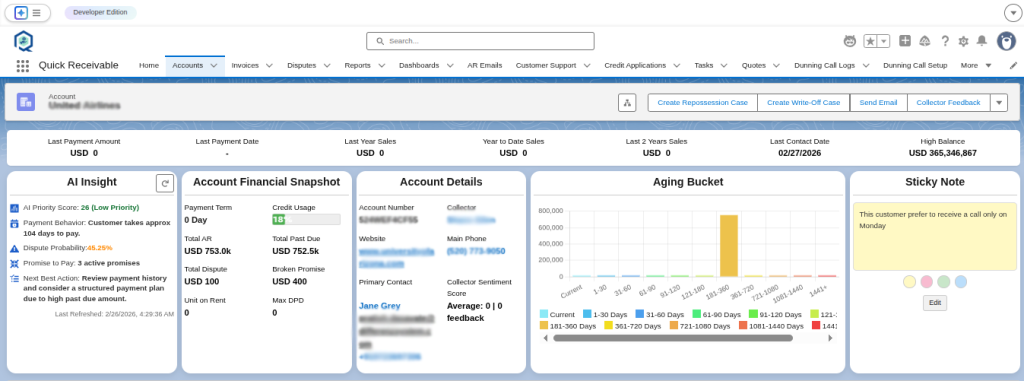Screen dimensions: 1024x381
Task: Click the favorites star icon
Action: coord(871,41)
